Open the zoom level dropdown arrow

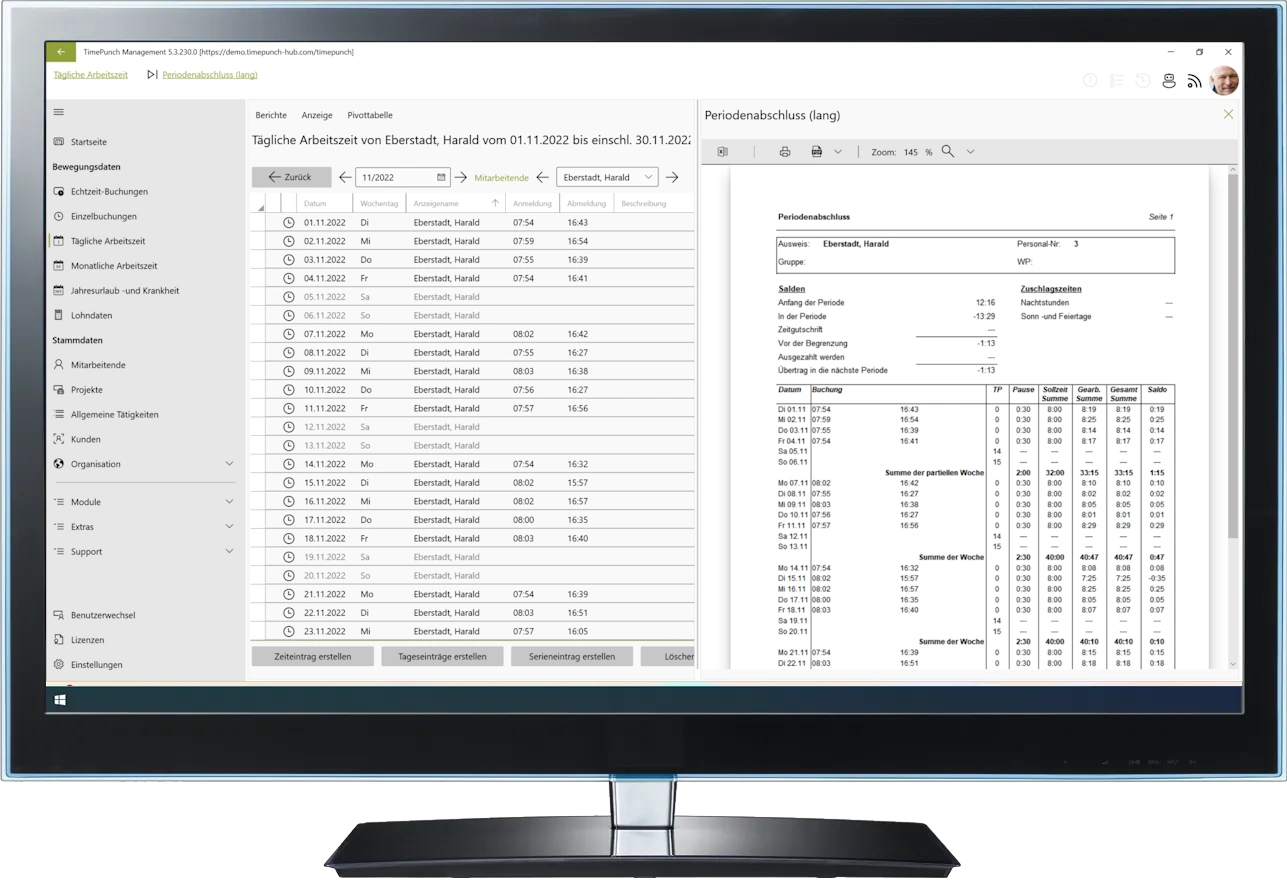970,152
